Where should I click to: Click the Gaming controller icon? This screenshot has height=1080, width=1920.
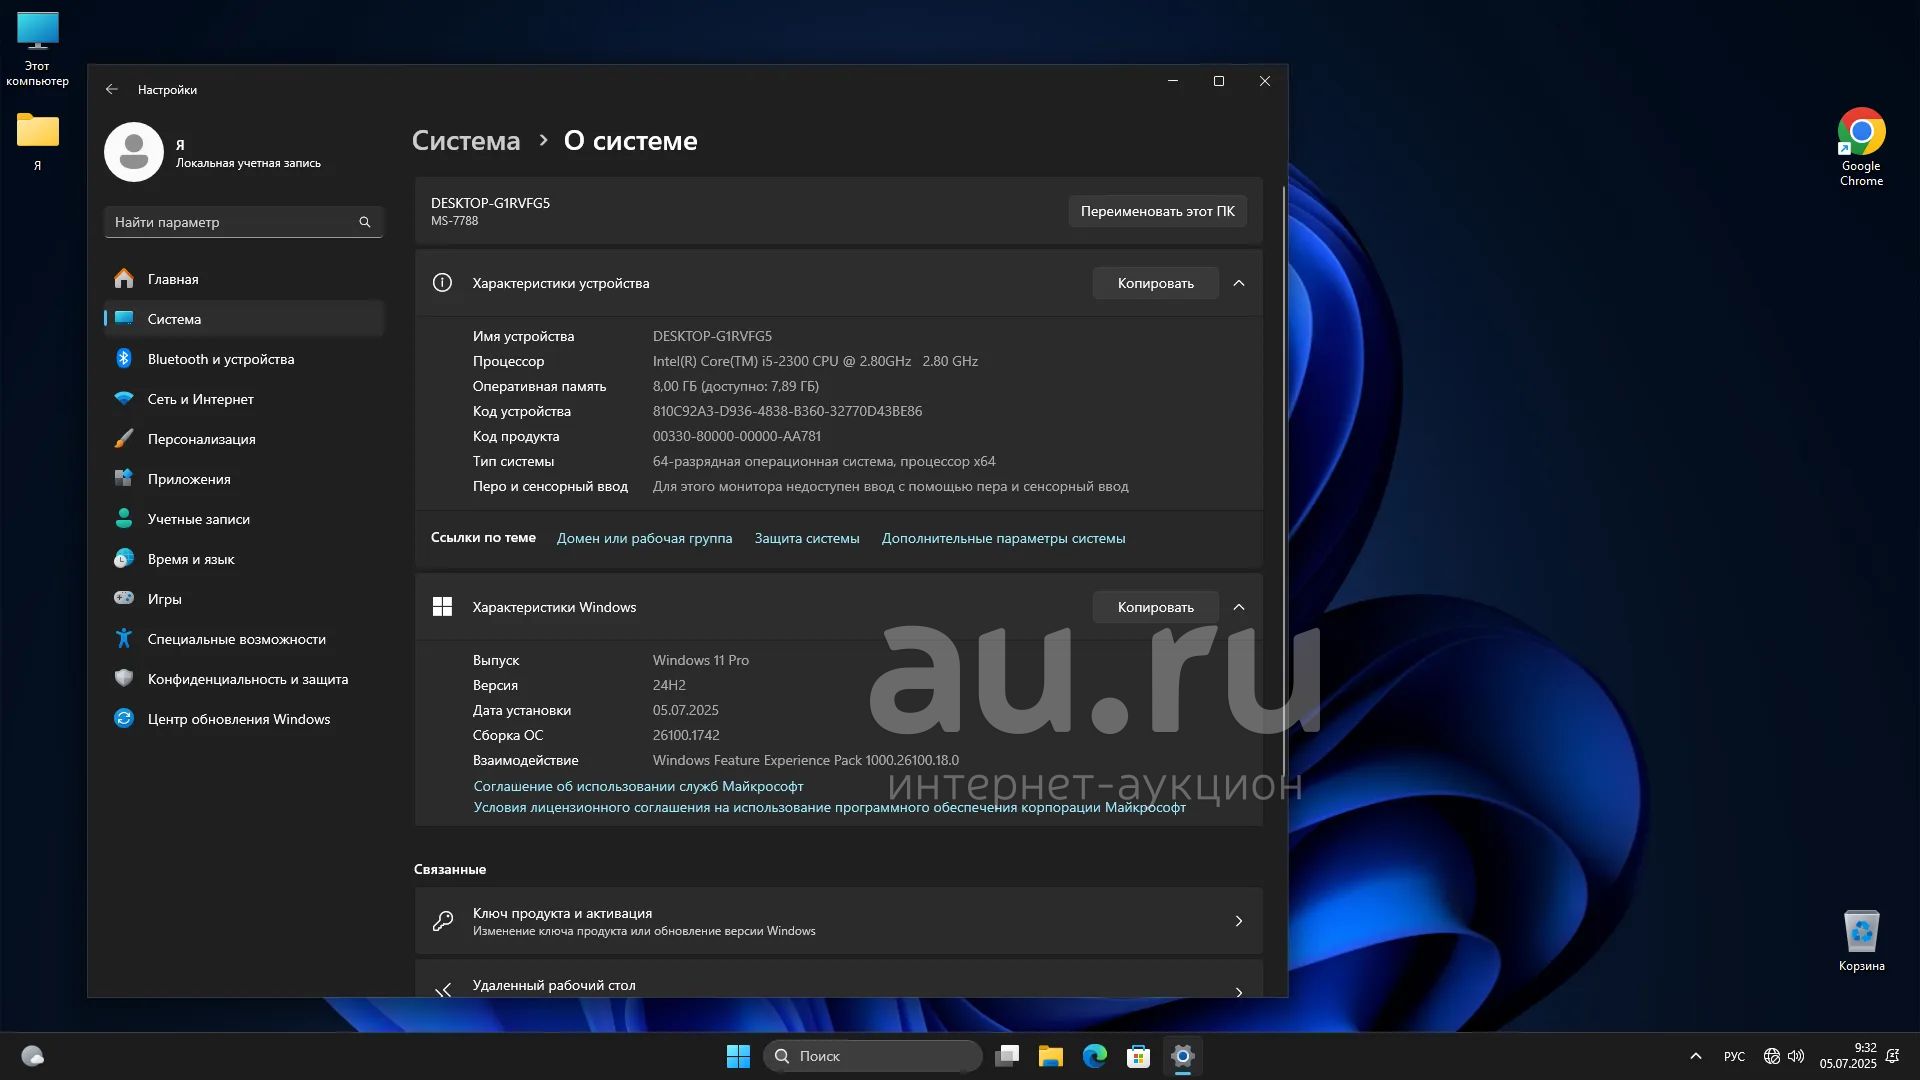coord(124,598)
